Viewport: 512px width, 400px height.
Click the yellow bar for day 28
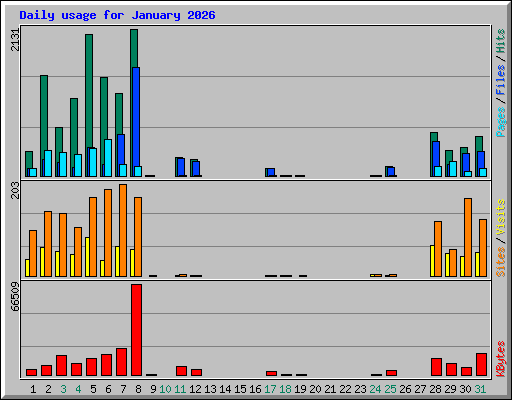click(432, 261)
